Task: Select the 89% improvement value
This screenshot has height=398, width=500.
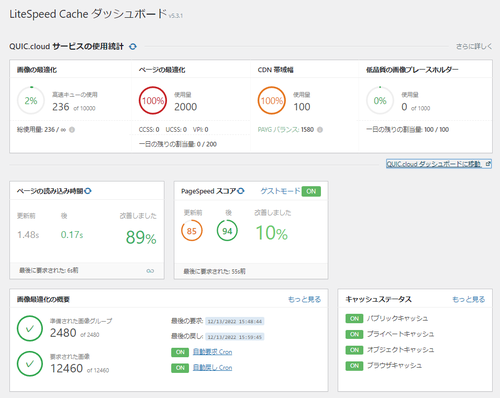Action: pyautogui.click(x=141, y=237)
